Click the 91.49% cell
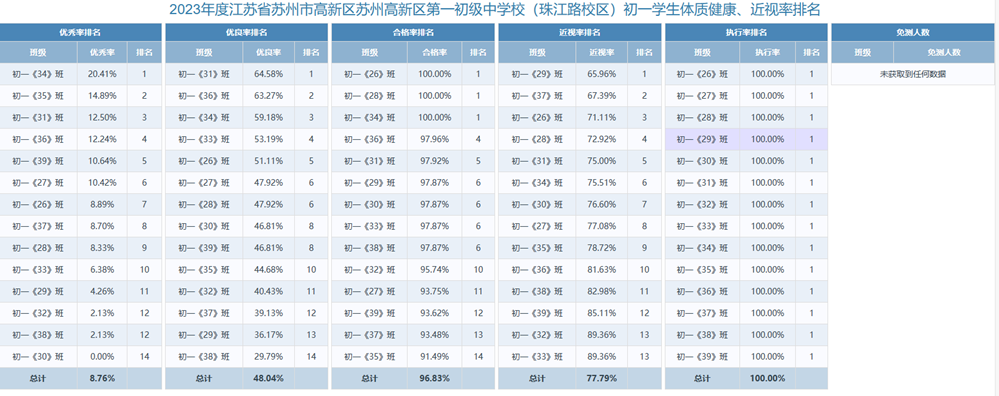Screen dimensions: 999x396 coord(435,356)
